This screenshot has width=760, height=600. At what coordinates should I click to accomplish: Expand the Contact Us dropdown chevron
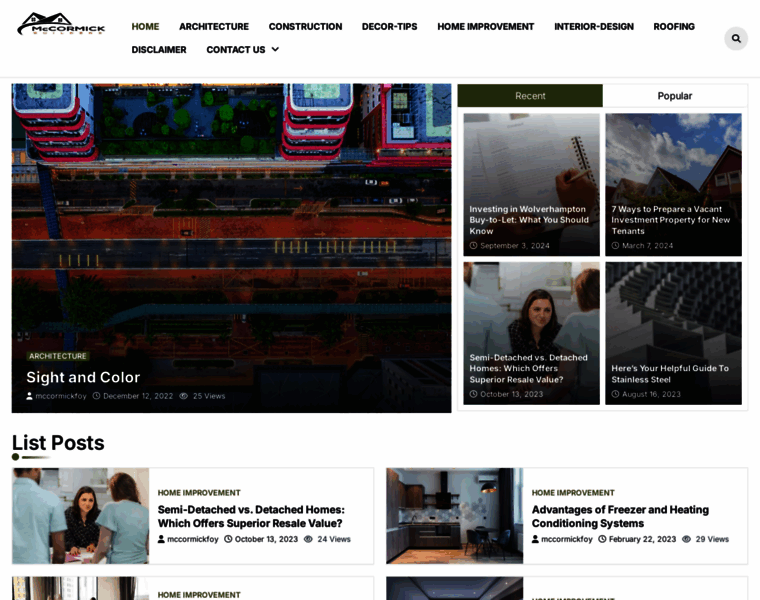point(275,49)
